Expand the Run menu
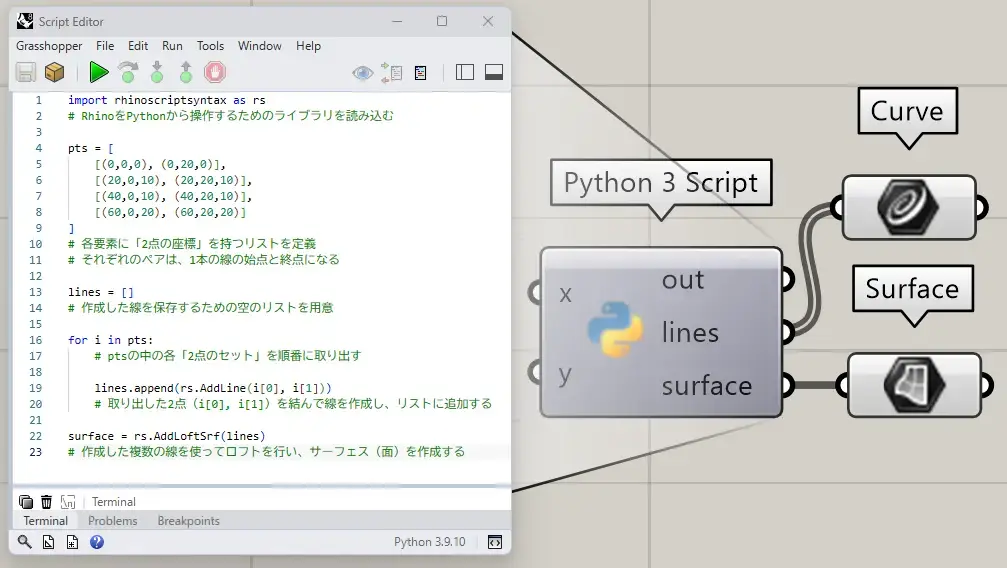This screenshot has height=568, width=1007. 172,46
